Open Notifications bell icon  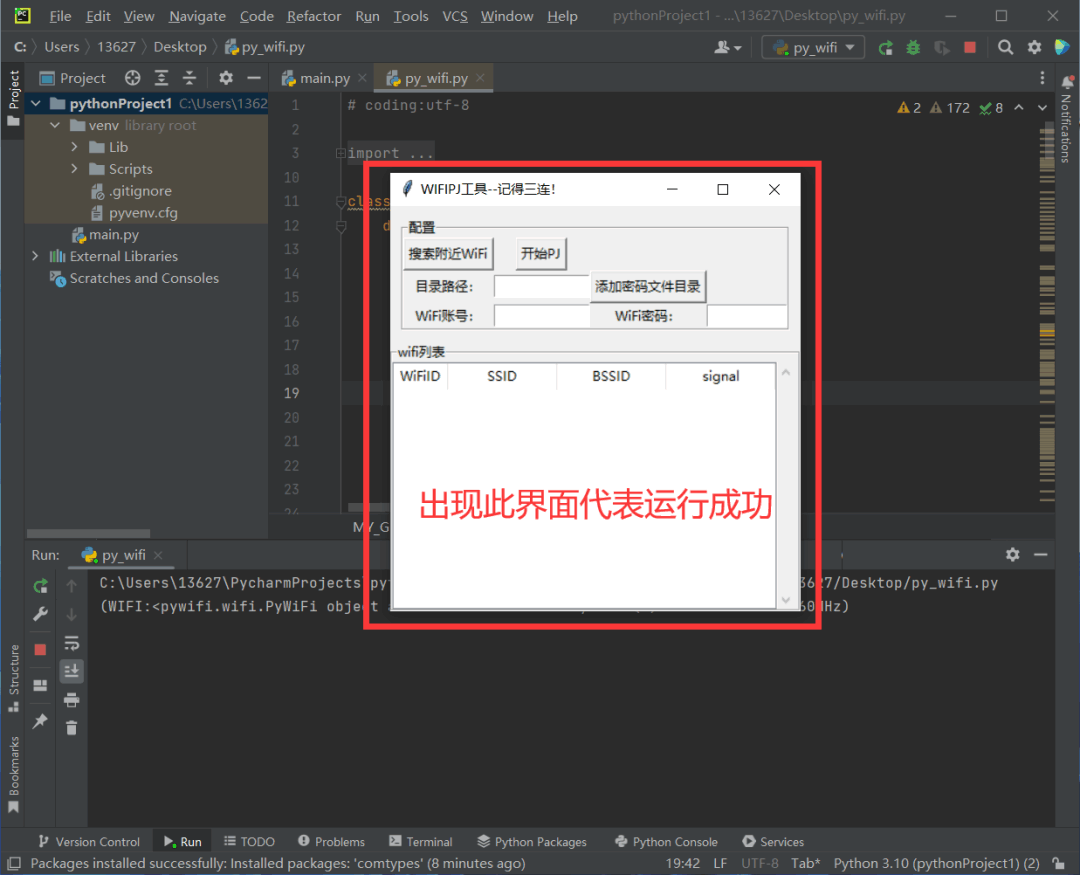(x=1066, y=80)
